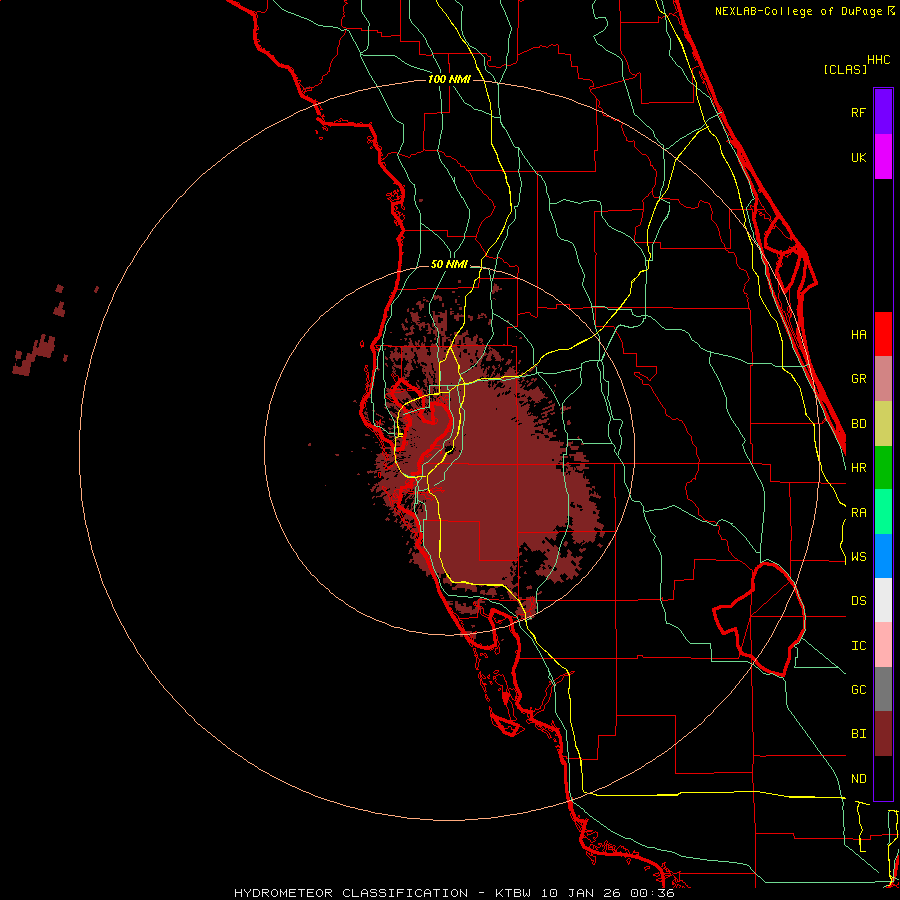
Task: Click the 00:36 timestamp
Action: pos(652,893)
